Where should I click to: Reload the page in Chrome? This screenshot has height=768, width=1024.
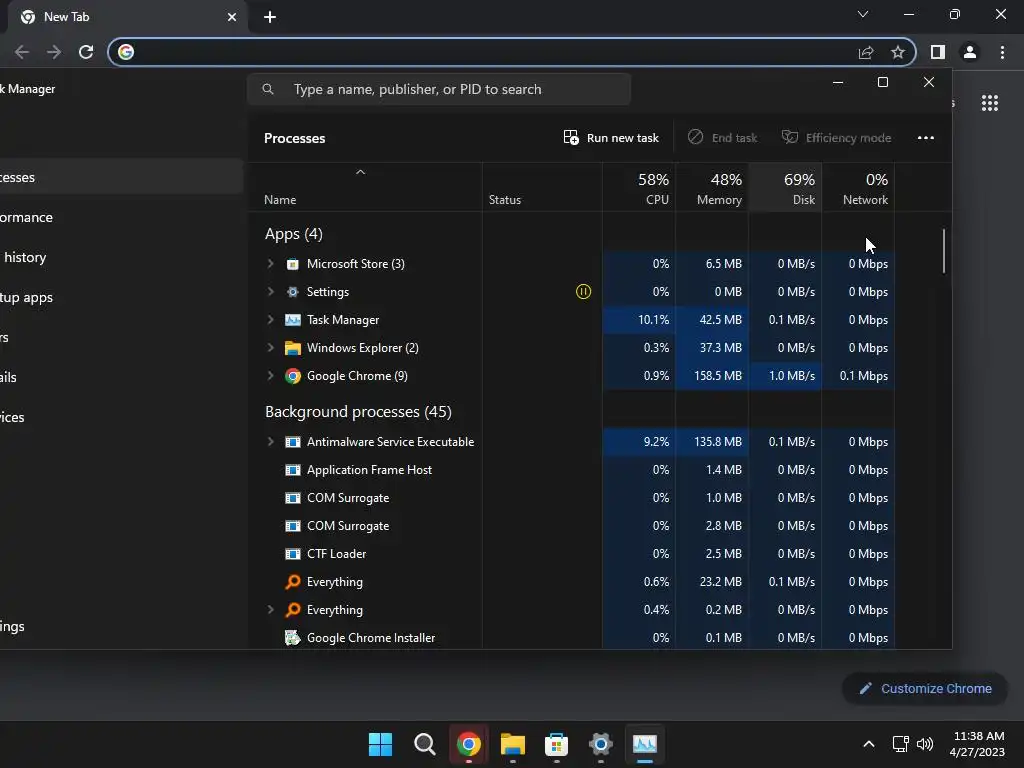(86, 52)
